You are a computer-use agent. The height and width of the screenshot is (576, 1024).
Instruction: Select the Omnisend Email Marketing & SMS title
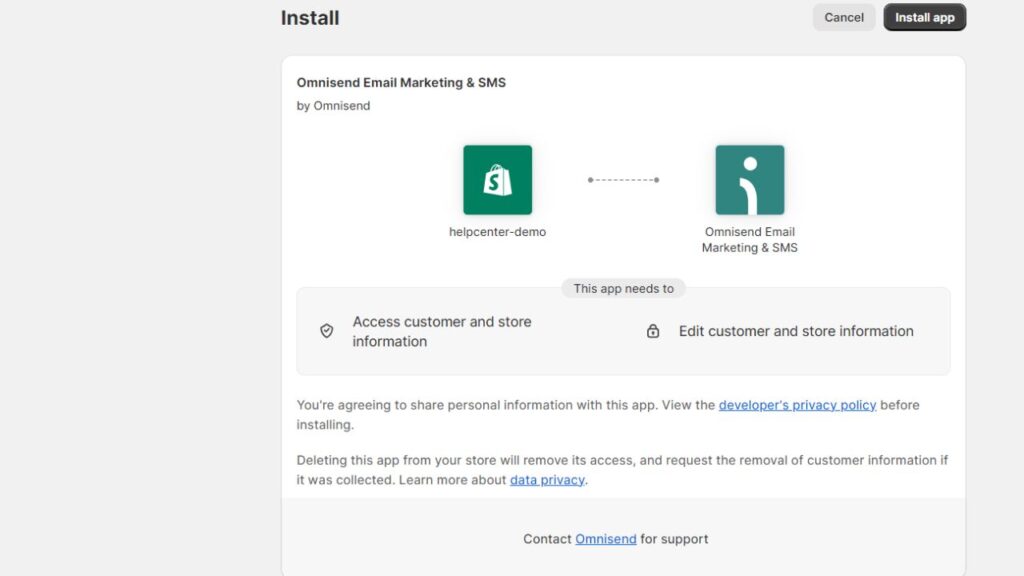(401, 83)
